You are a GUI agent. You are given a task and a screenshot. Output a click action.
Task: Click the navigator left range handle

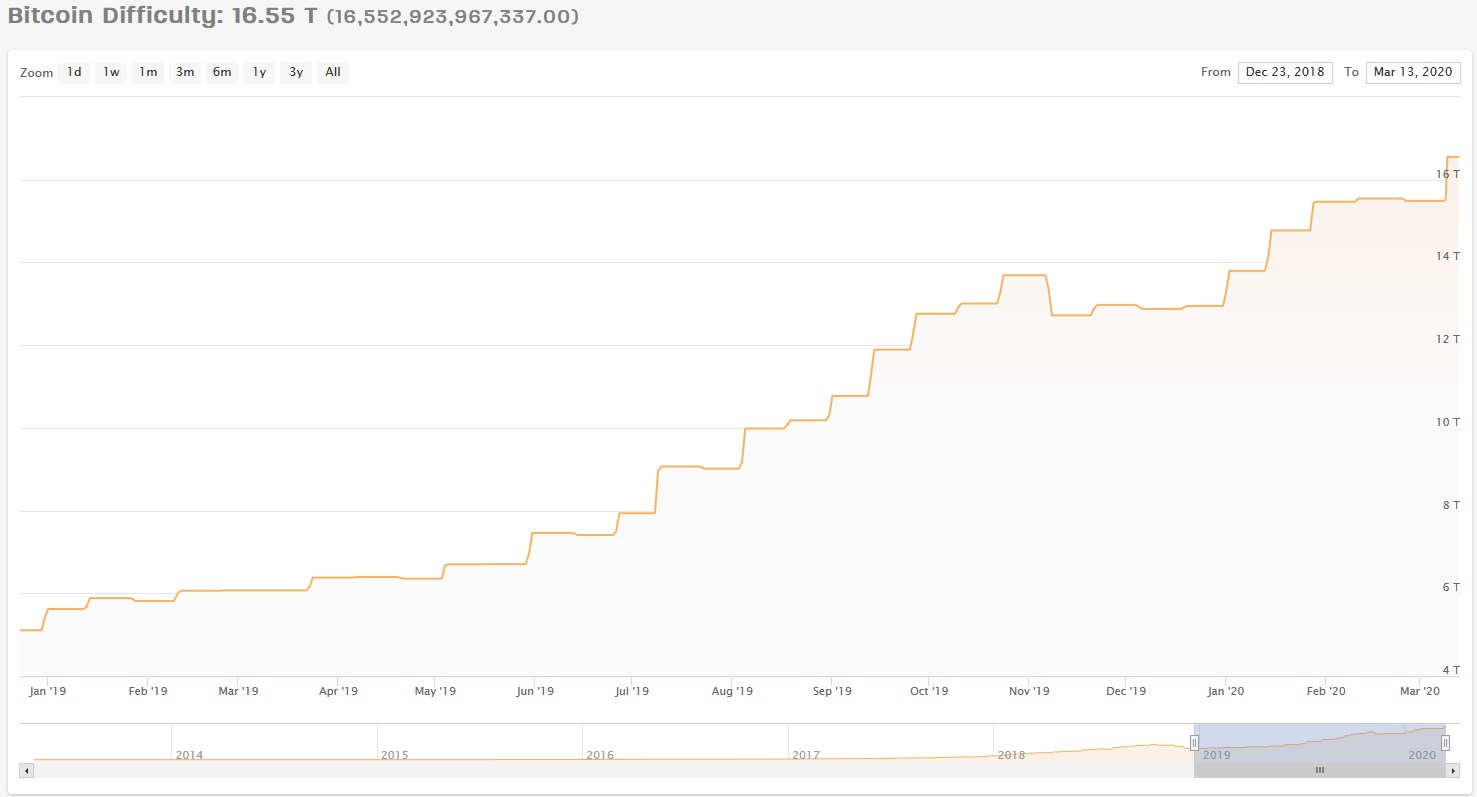pyautogui.click(x=1194, y=742)
